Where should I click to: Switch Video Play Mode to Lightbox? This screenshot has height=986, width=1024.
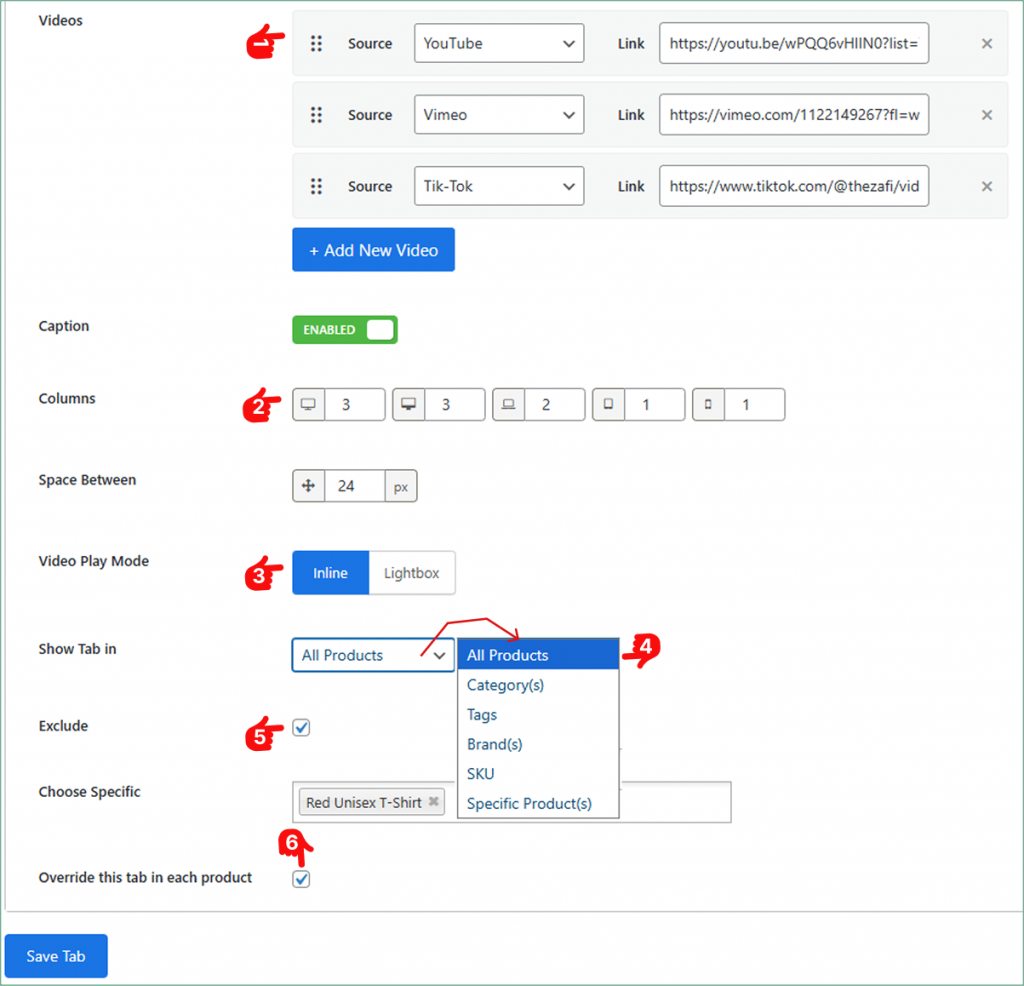(x=411, y=573)
